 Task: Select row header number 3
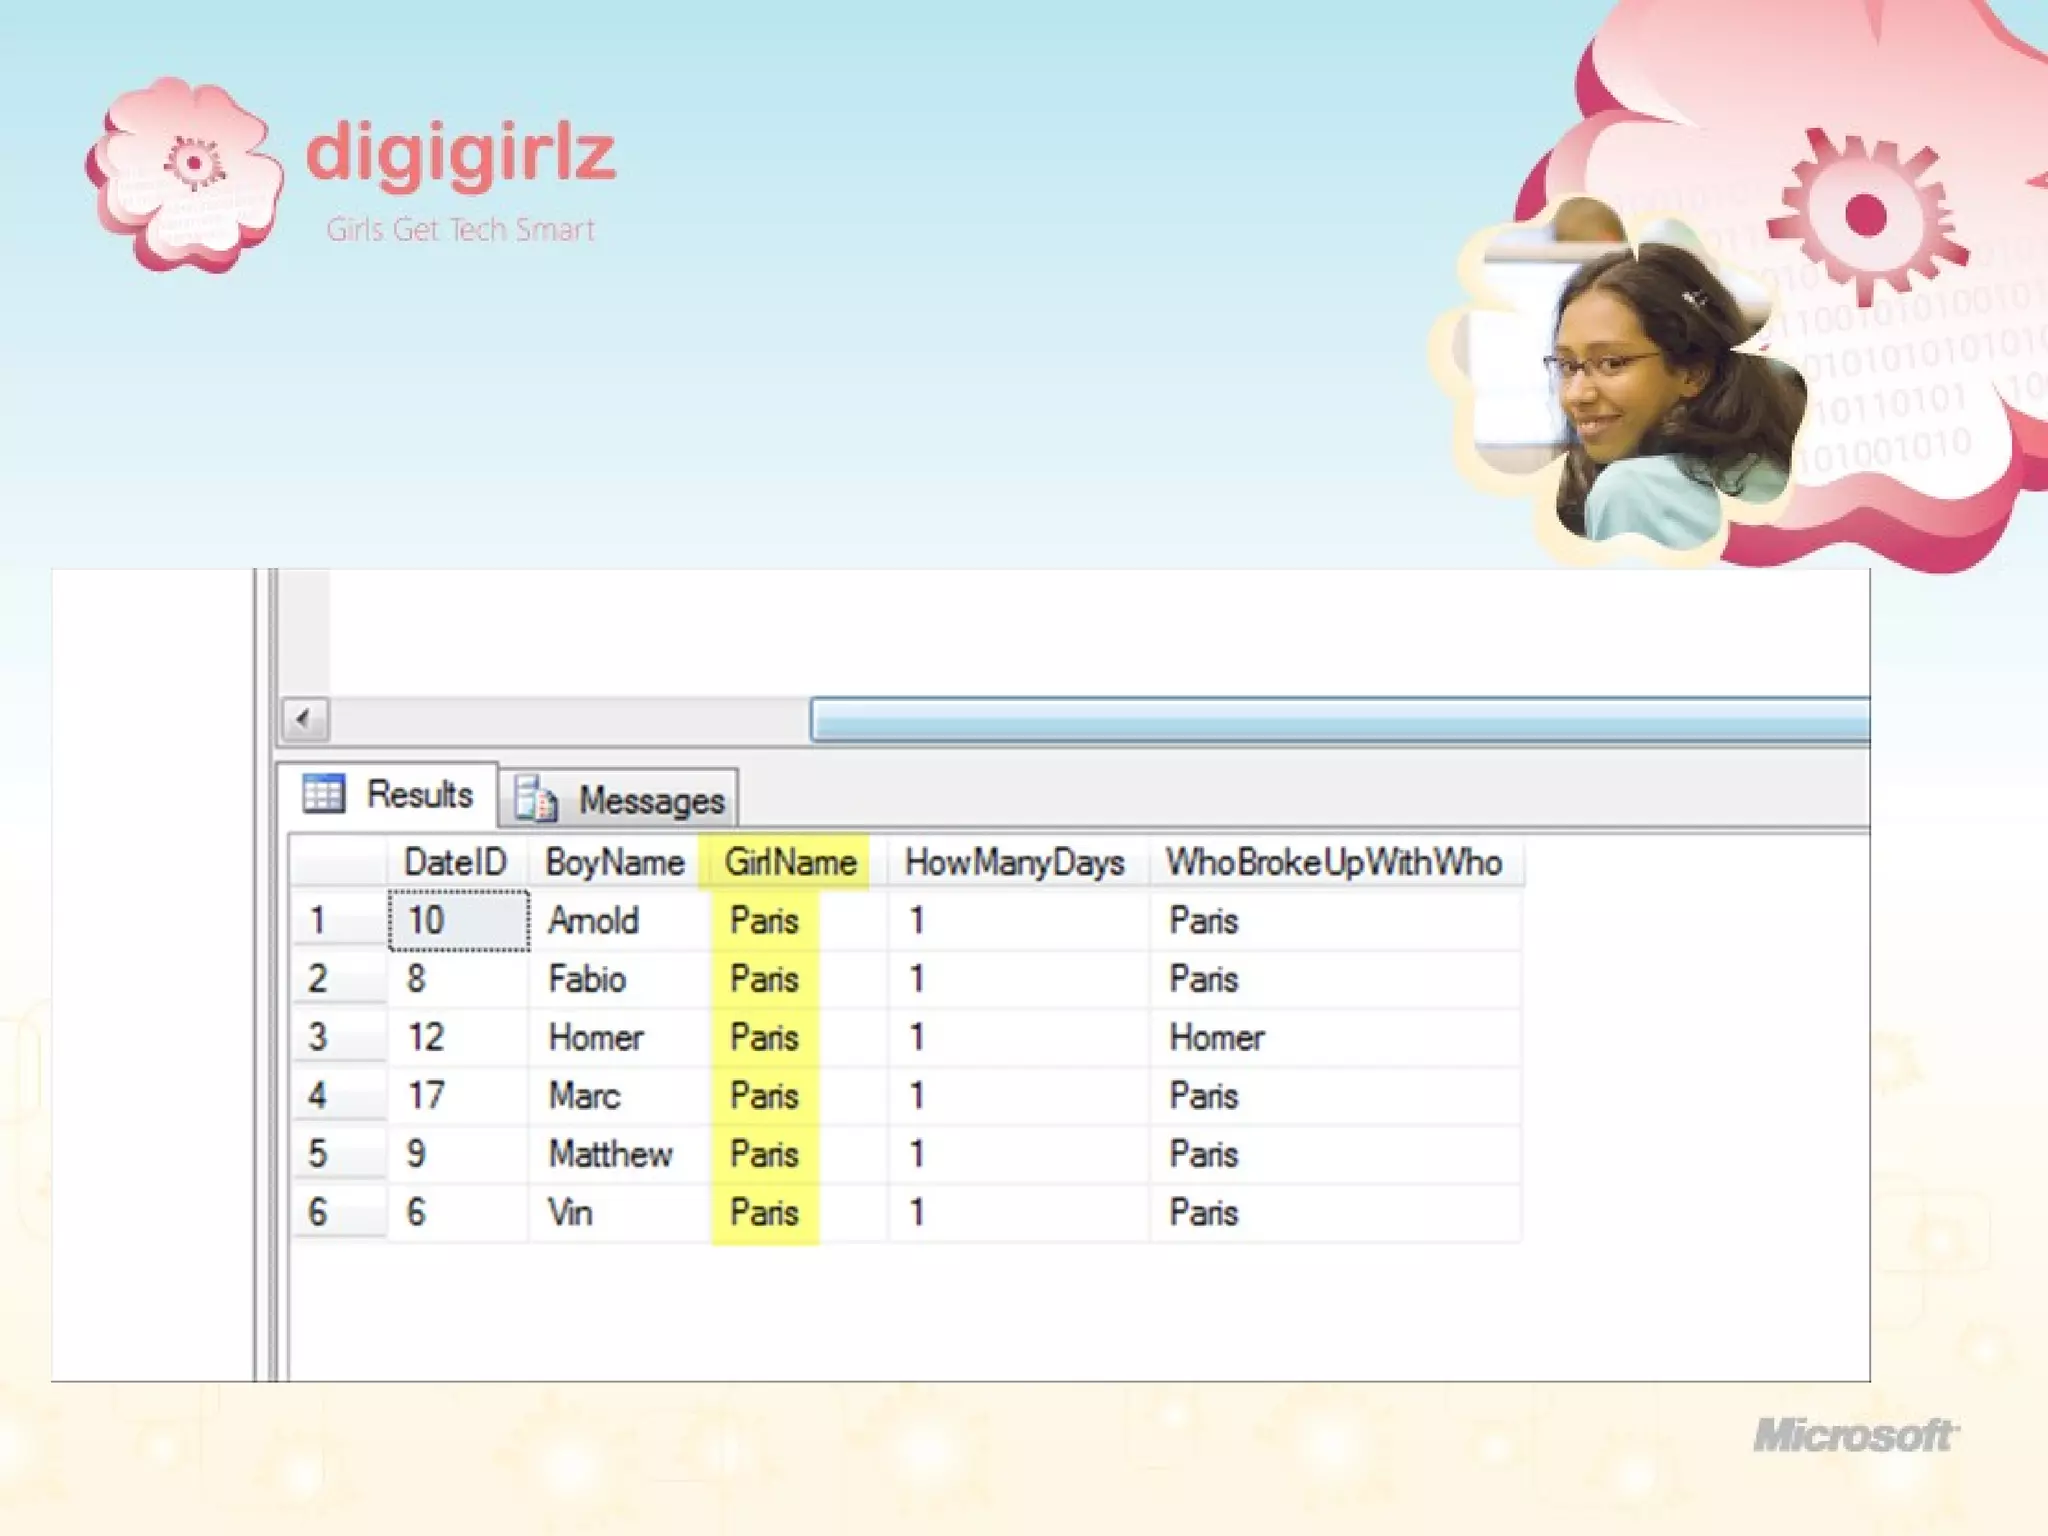tap(337, 1037)
